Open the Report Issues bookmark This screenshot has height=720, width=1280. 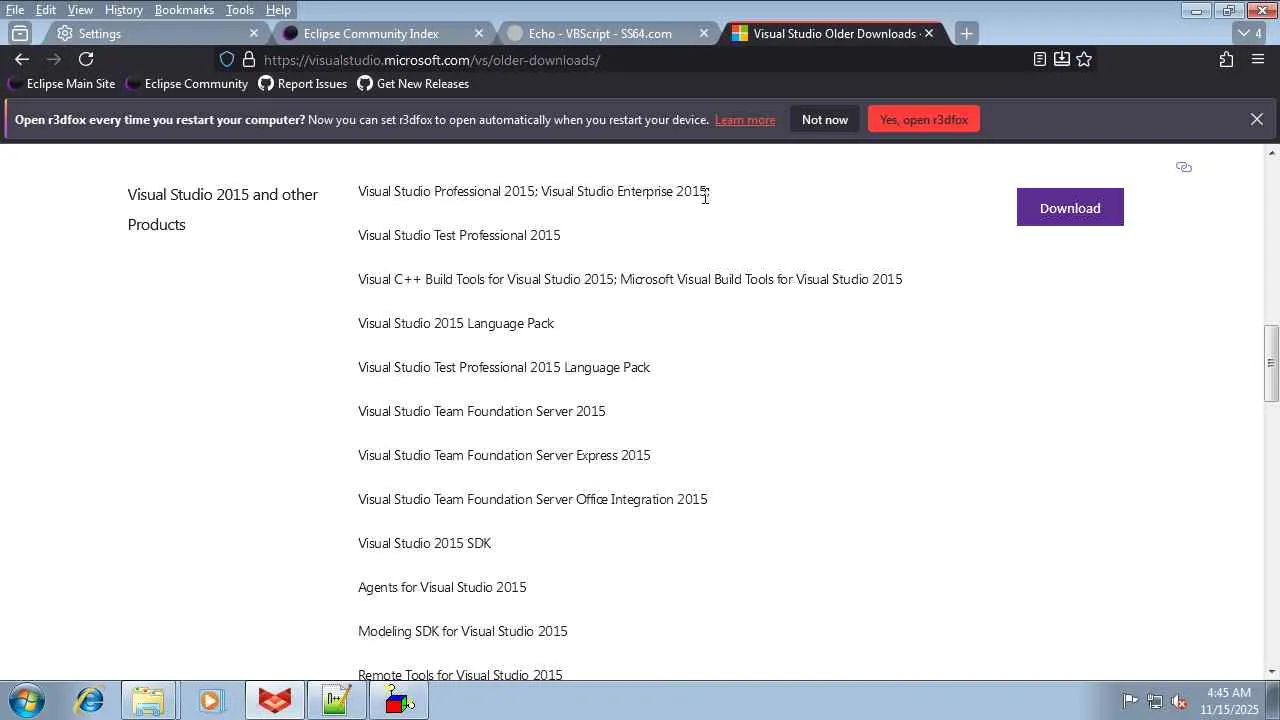pyautogui.click(x=303, y=84)
